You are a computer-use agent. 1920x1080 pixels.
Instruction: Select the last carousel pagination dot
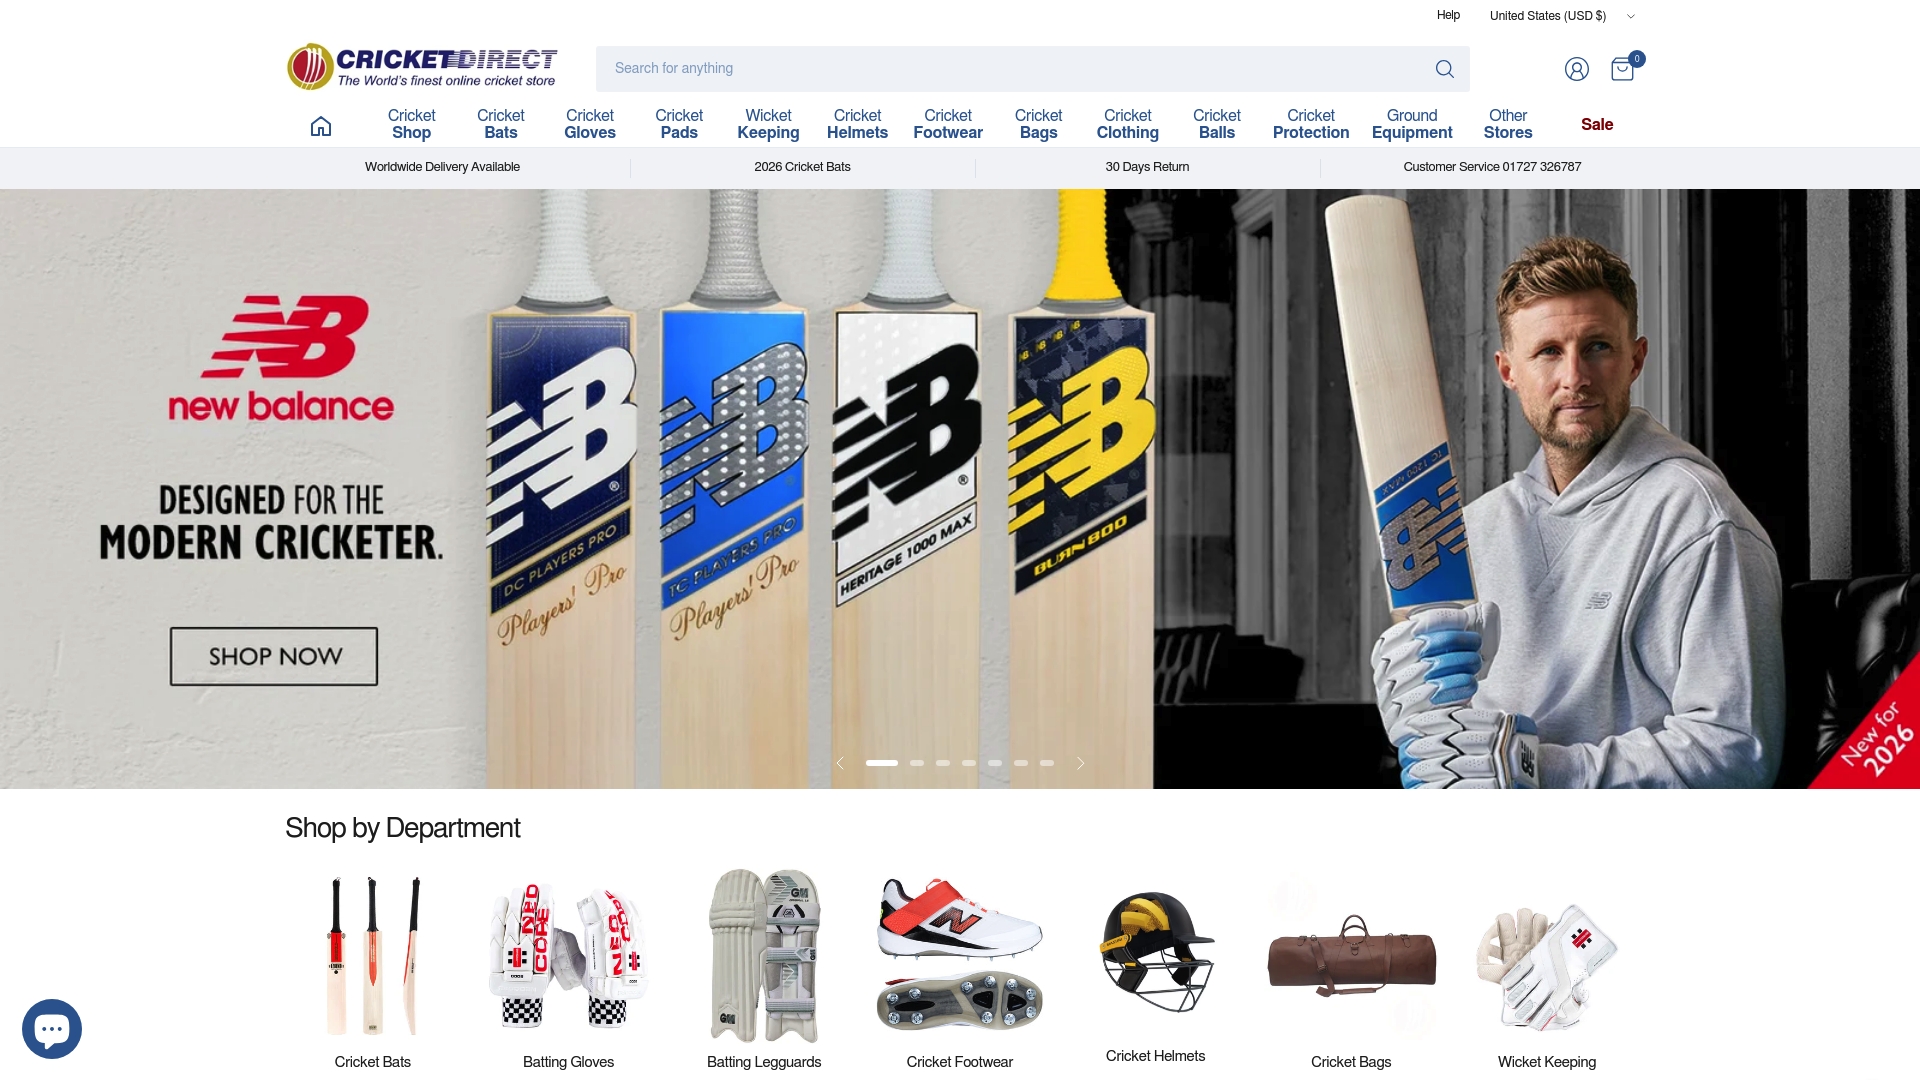pyautogui.click(x=1047, y=762)
